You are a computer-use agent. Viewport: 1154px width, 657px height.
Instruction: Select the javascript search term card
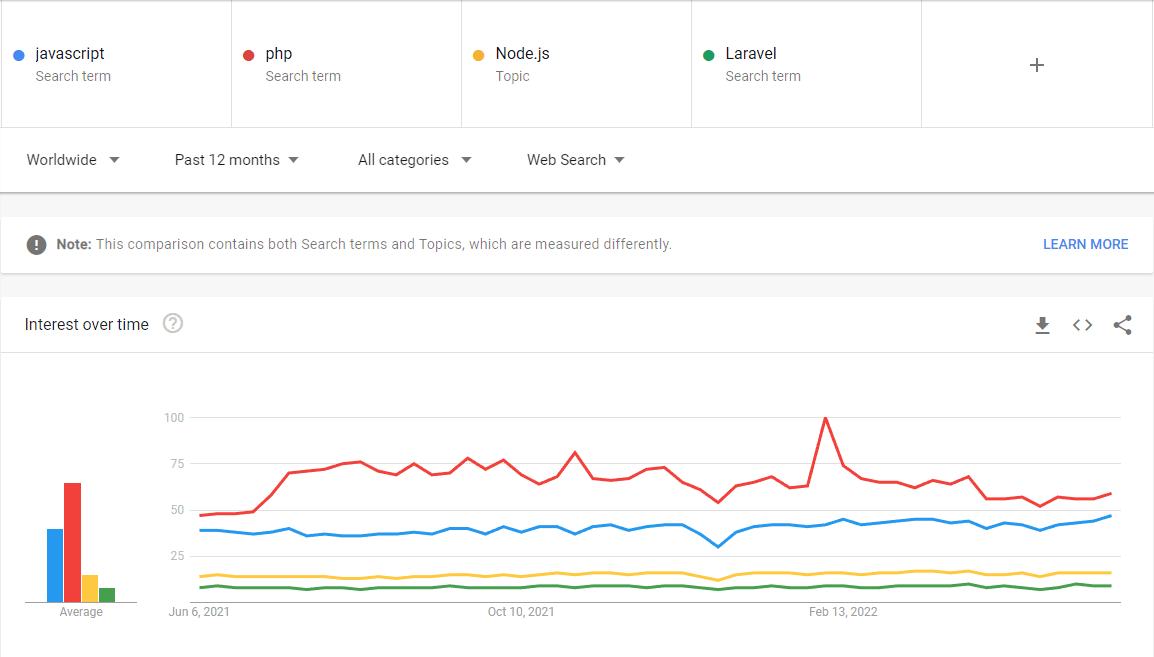116,64
